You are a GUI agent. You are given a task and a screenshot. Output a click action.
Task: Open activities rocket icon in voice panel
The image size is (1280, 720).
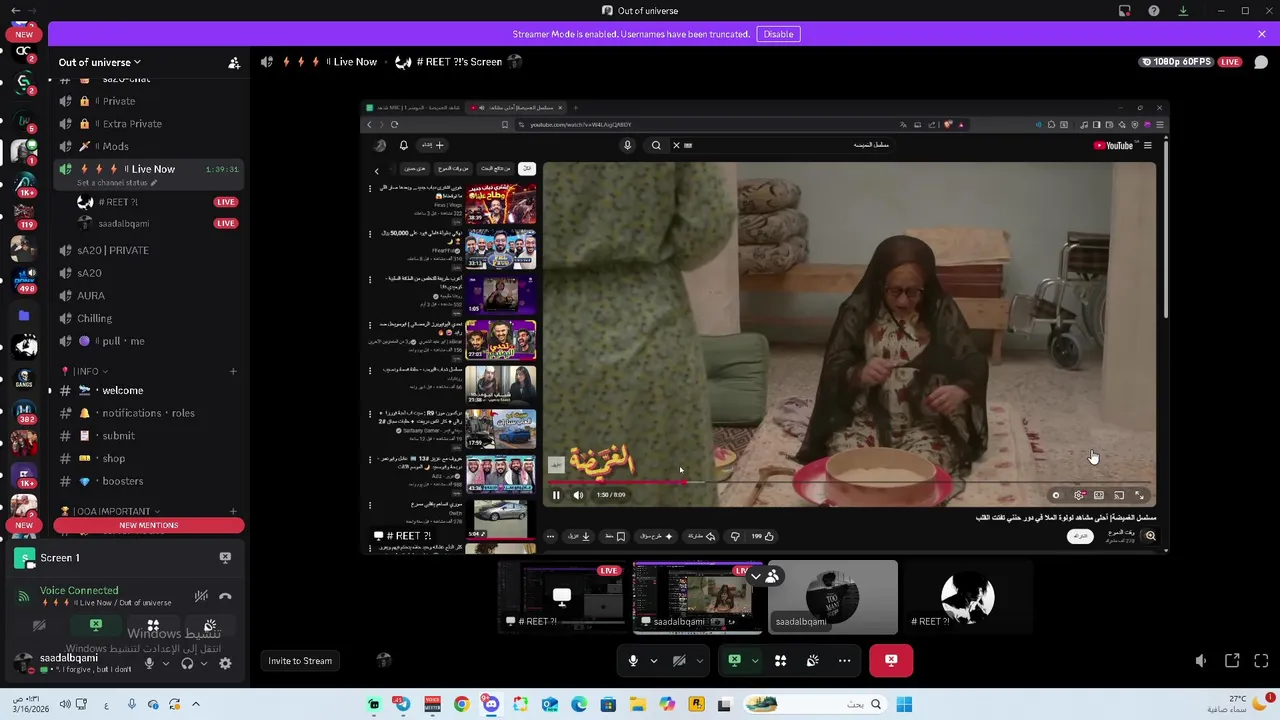[153, 626]
